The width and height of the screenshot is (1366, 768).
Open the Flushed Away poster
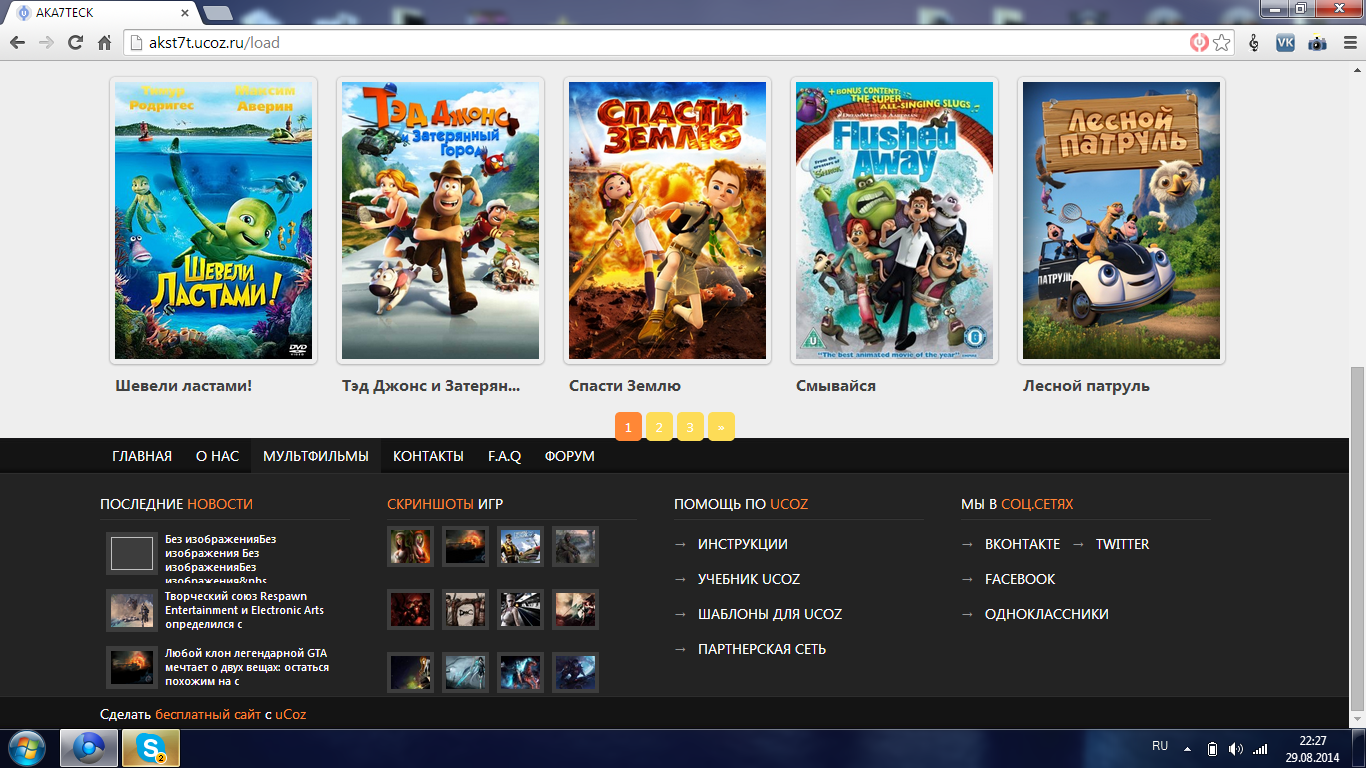click(894, 220)
